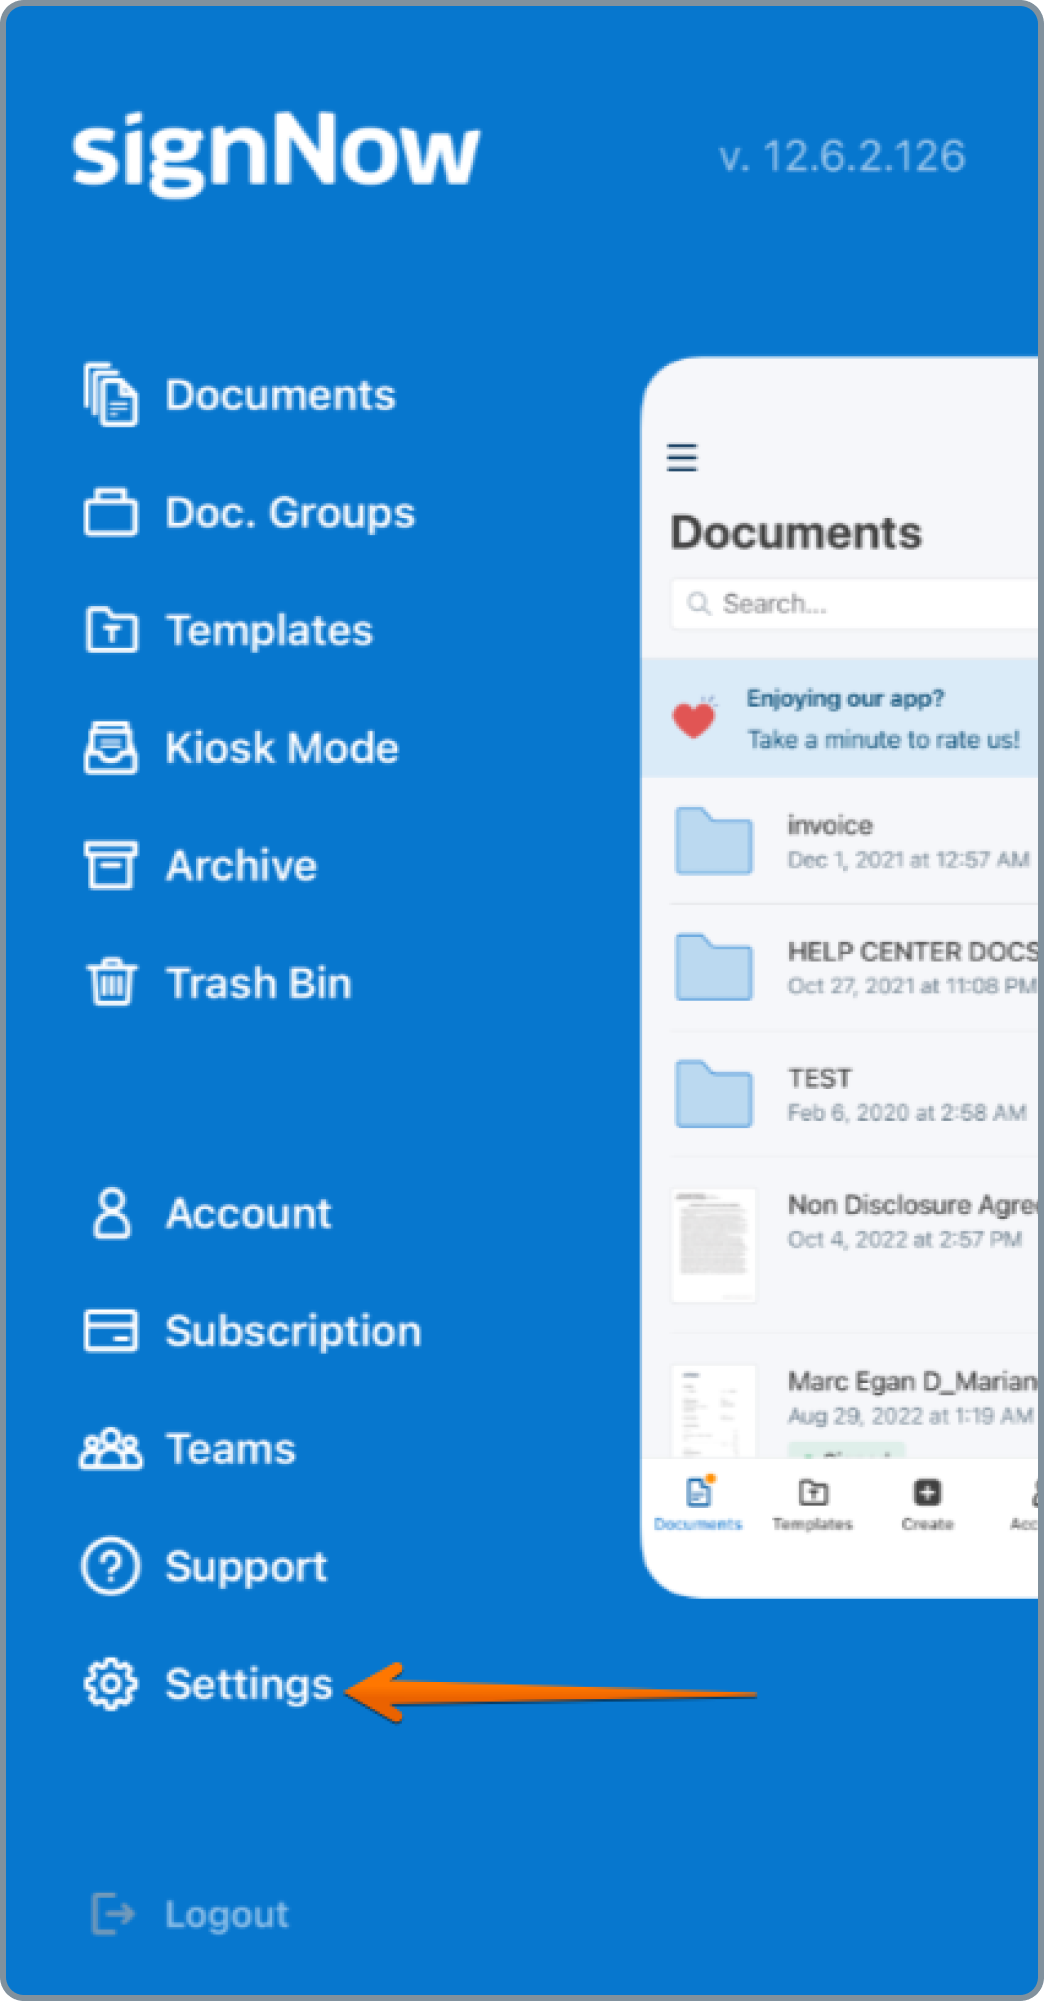Open the Settings gear icon

110,1684
